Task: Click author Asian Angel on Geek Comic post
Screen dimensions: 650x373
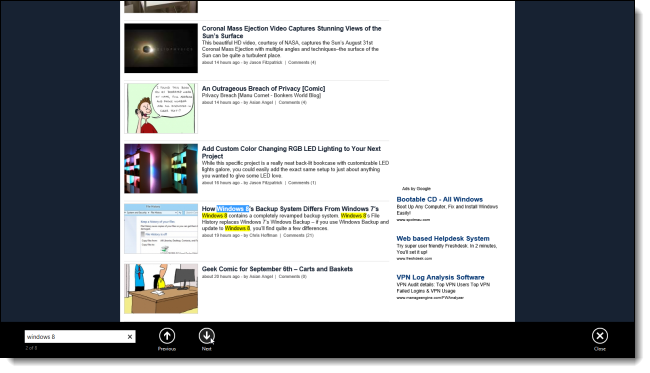Action: 261,276
